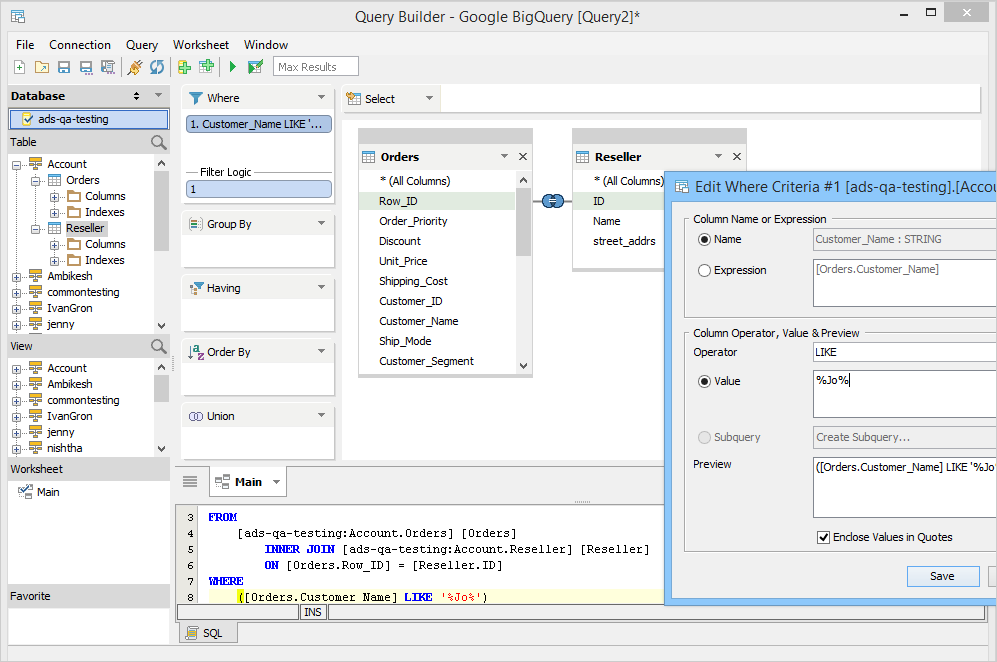Open the Where panel dropdown arrow
Image resolution: width=997 pixels, height=662 pixels.
[x=321, y=97]
